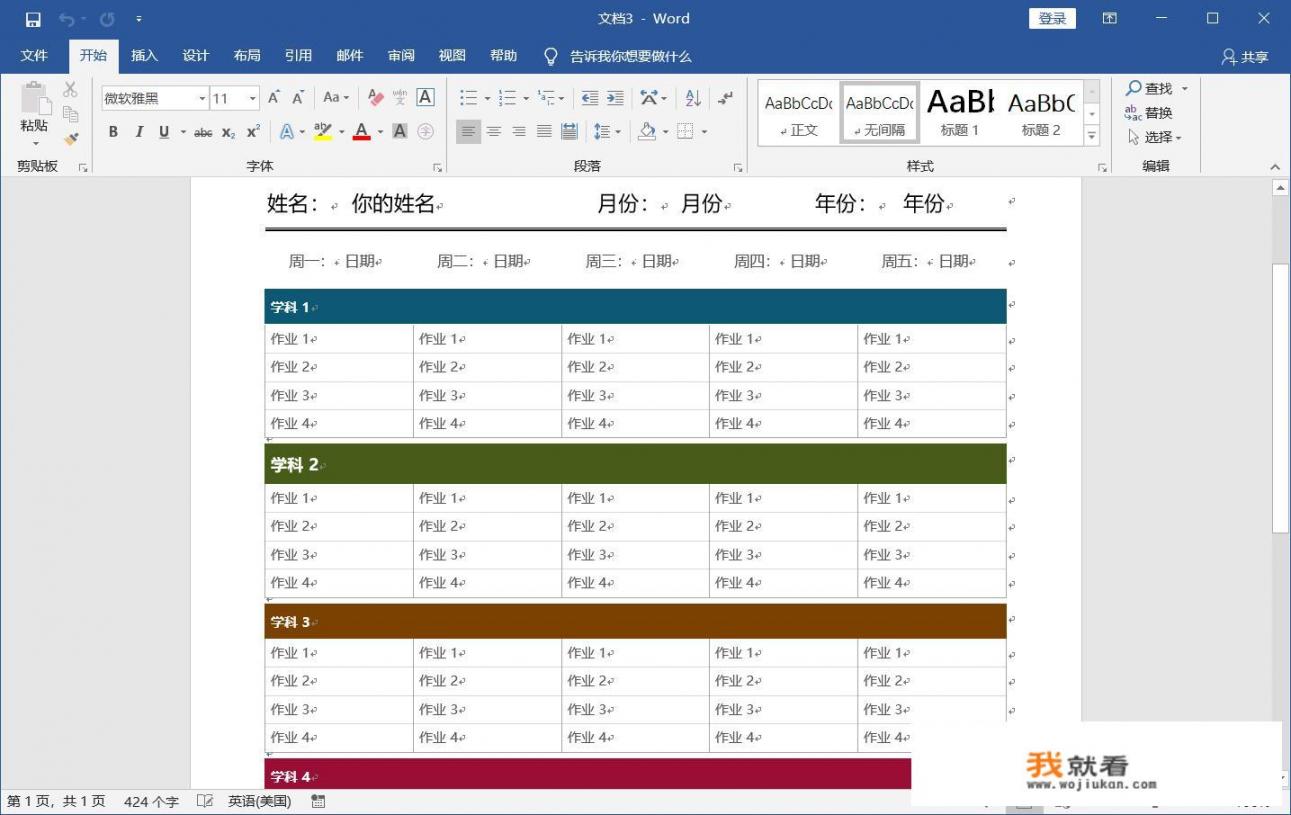
Task: Apply character shading icon
Action: (400, 131)
